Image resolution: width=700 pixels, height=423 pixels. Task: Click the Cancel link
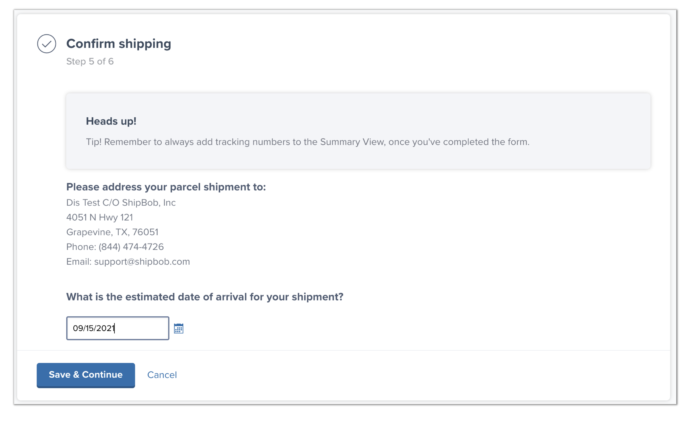162,375
